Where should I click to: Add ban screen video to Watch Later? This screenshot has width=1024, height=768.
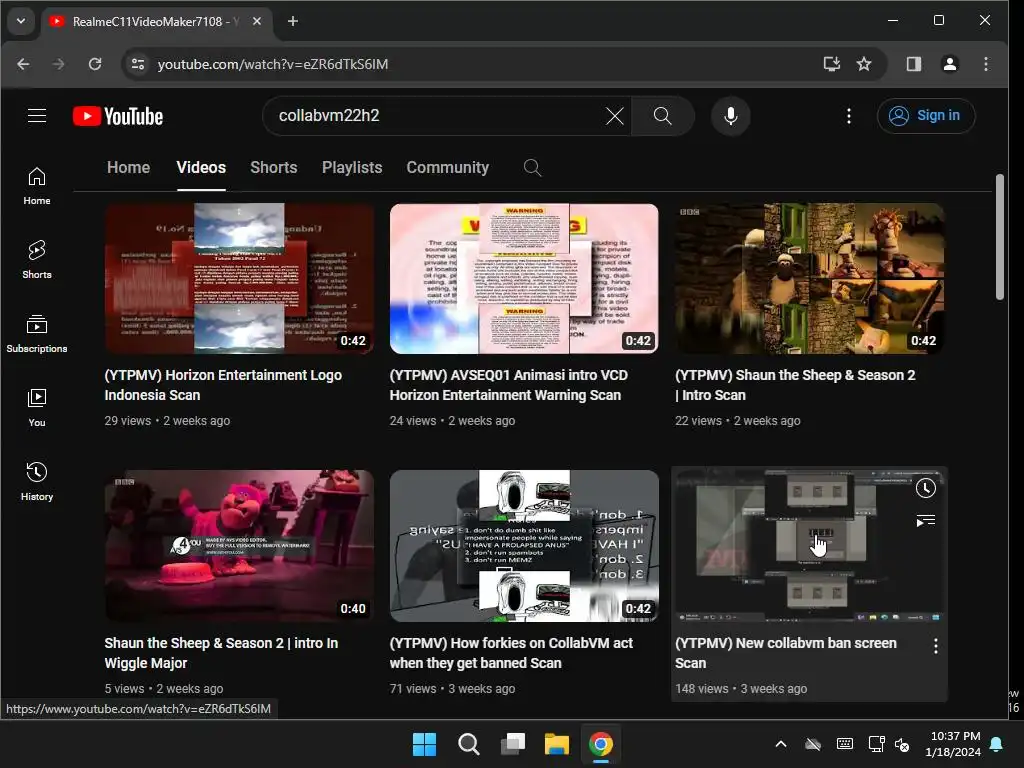pyautogui.click(x=925, y=488)
